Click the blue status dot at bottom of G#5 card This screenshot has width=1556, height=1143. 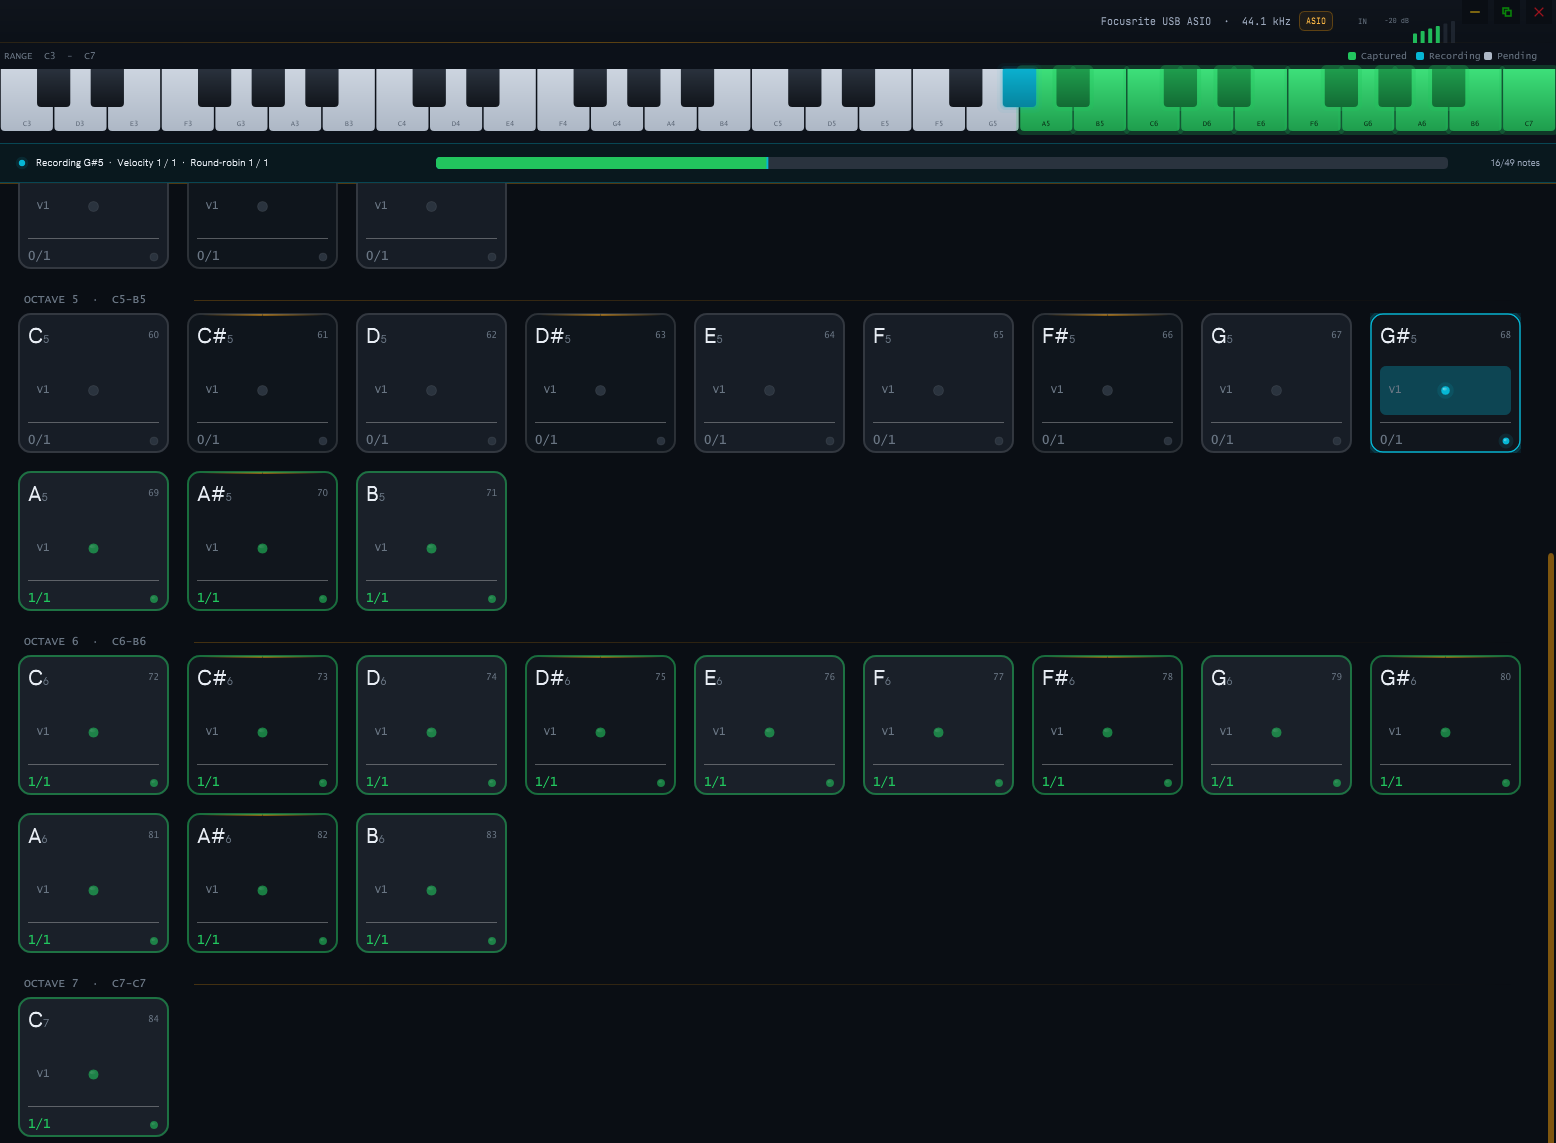pyautogui.click(x=1506, y=441)
